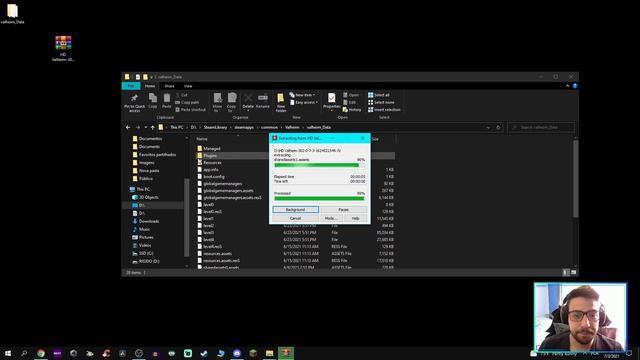Click the Copy icon in Clipboard group
This screenshot has height=360, width=640.
pyautogui.click(x=153, y=100)
